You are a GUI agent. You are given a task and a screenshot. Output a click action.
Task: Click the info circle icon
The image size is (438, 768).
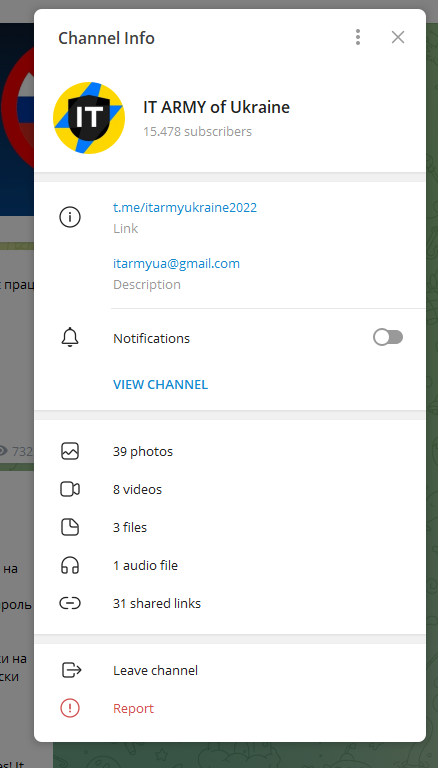[x=70, y=217]
